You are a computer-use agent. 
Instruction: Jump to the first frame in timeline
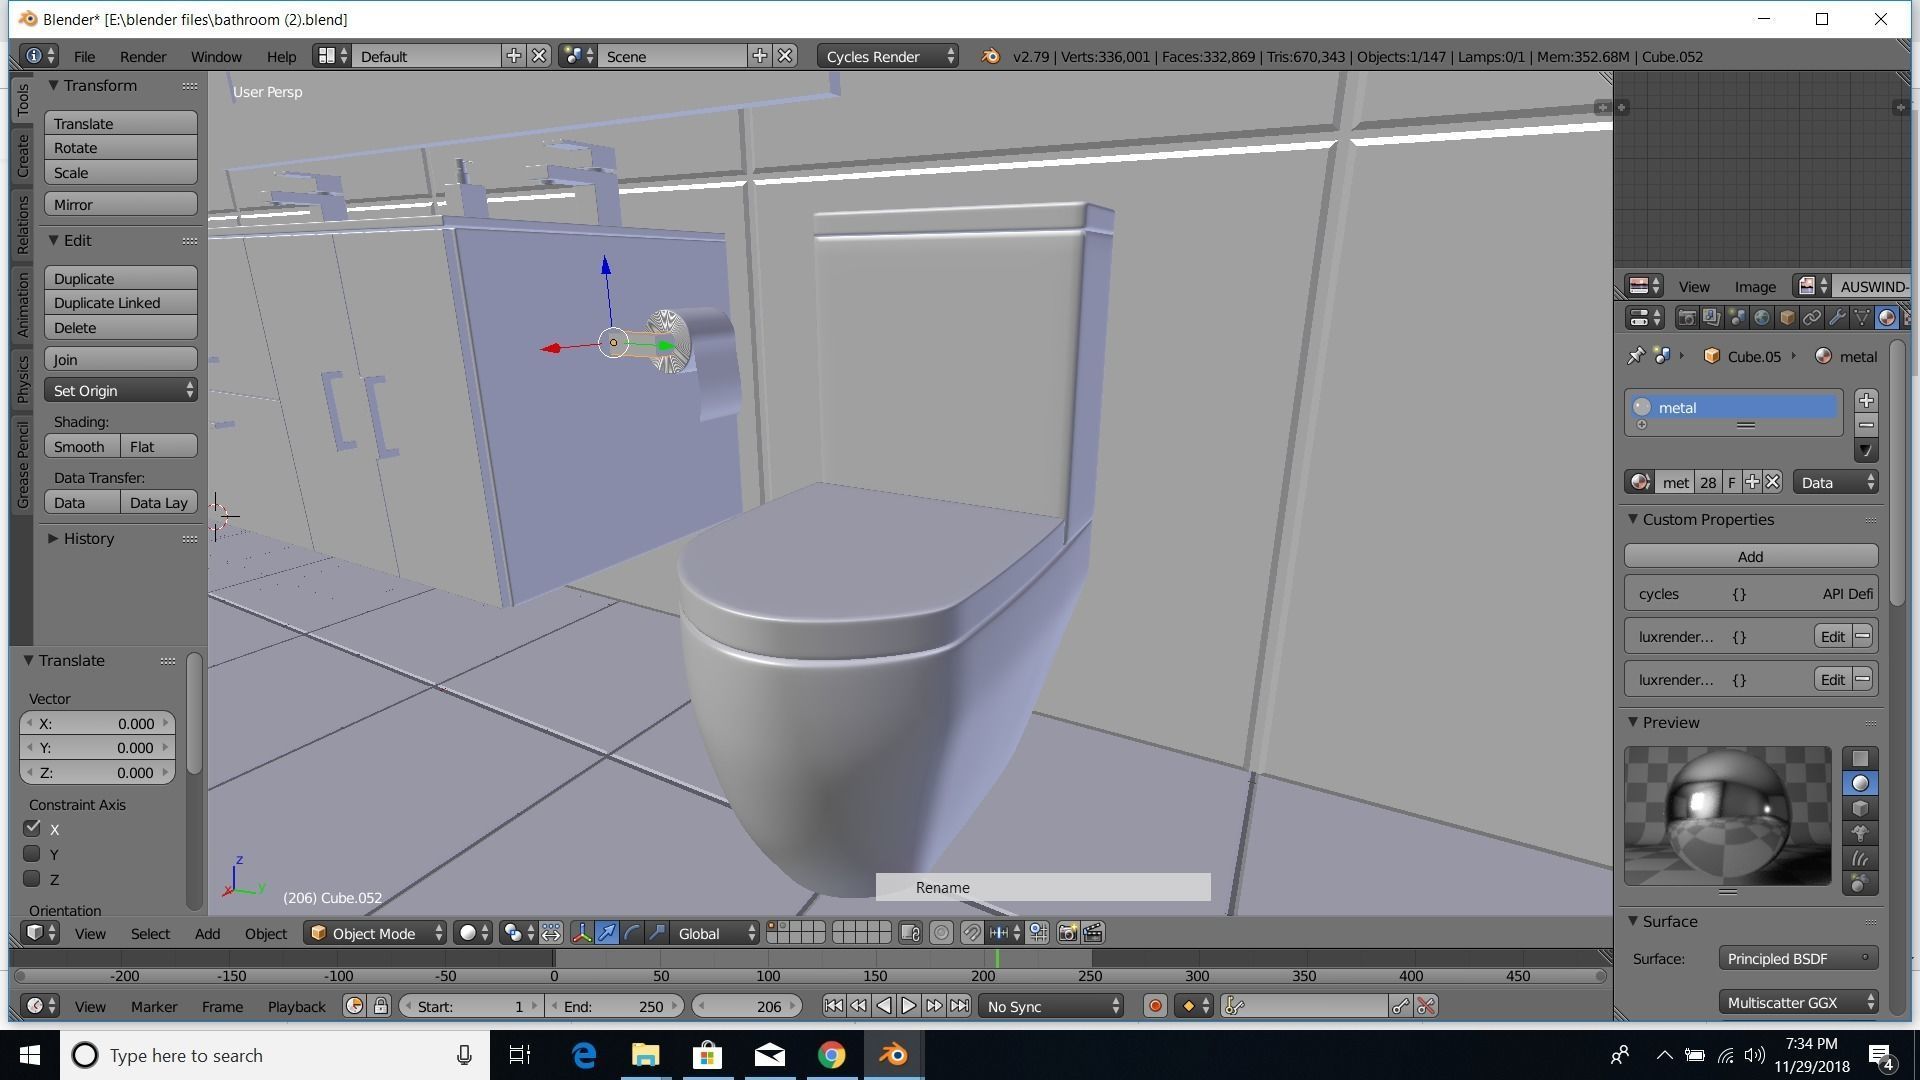click(833, 1006)
